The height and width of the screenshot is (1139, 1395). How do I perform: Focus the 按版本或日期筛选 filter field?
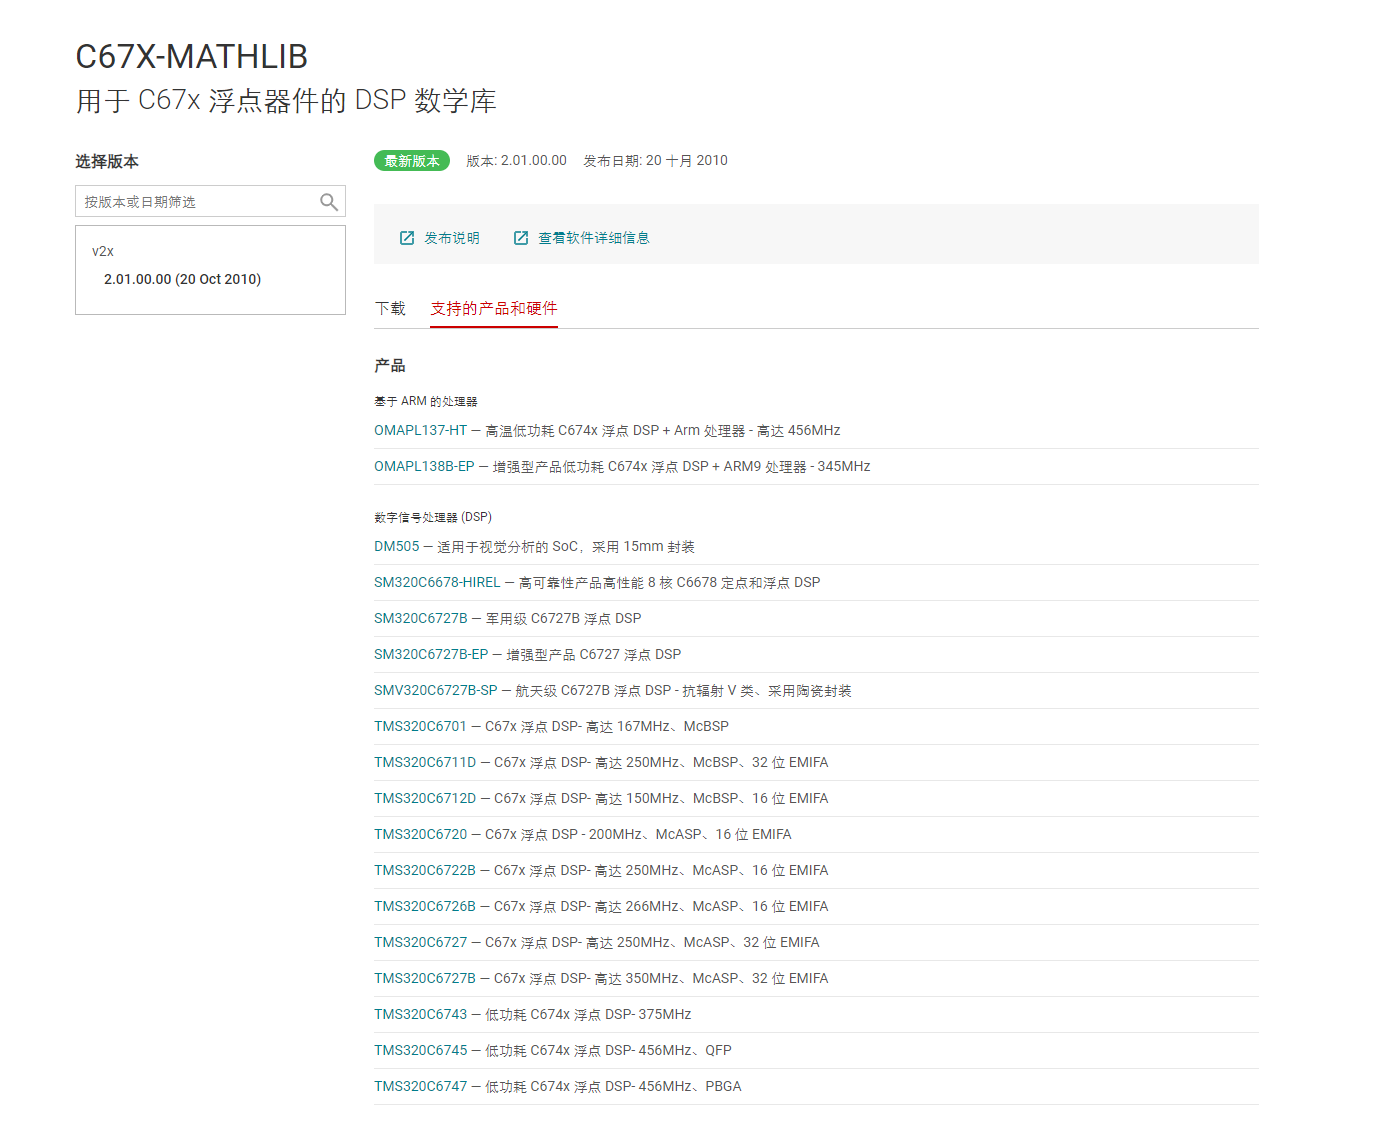210,201
